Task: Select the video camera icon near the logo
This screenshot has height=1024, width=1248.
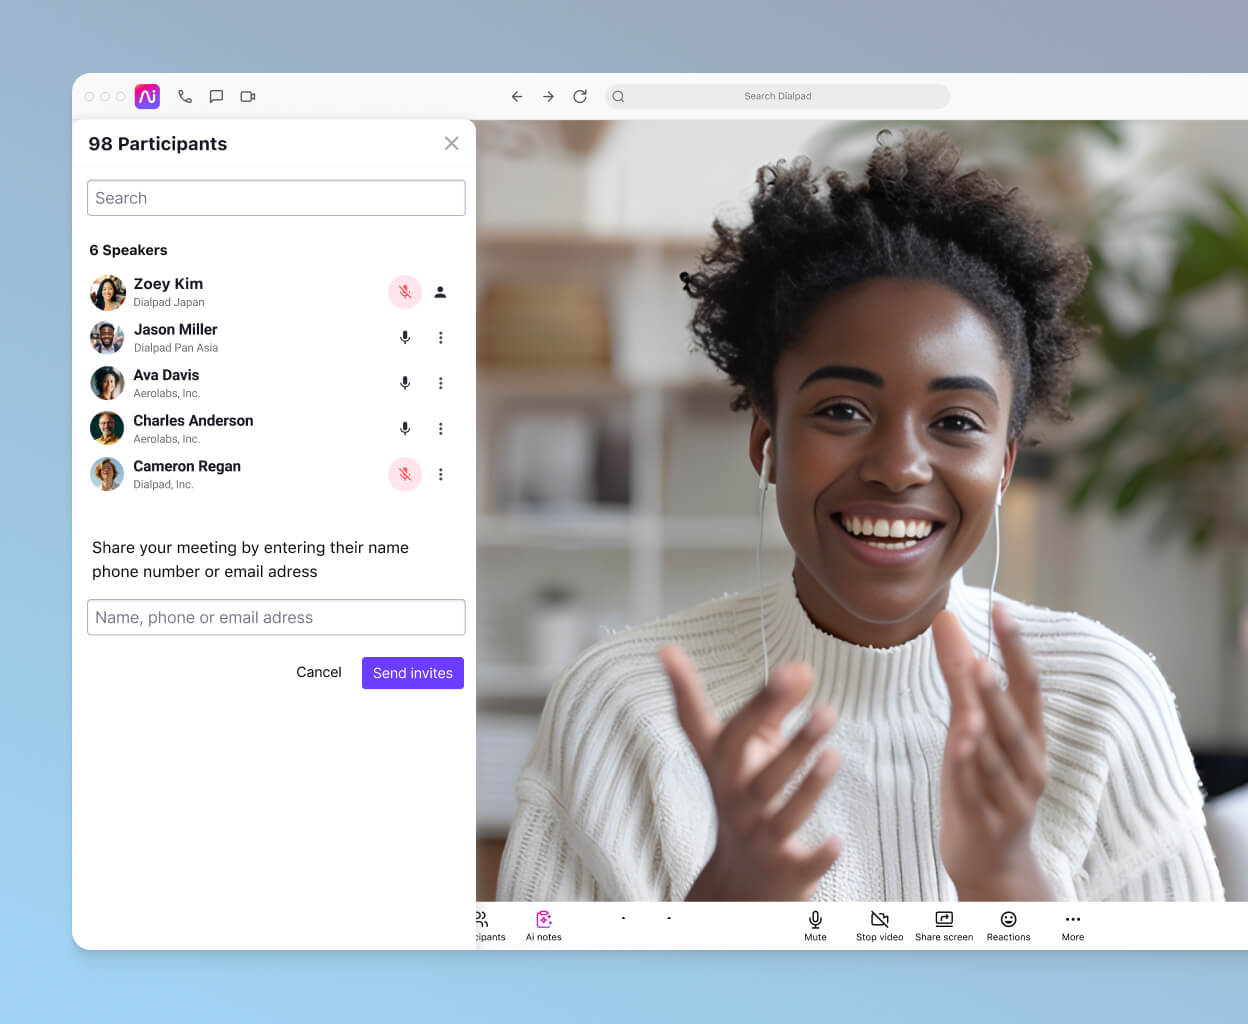Action: pyautogui.click(x=248, y=96)
